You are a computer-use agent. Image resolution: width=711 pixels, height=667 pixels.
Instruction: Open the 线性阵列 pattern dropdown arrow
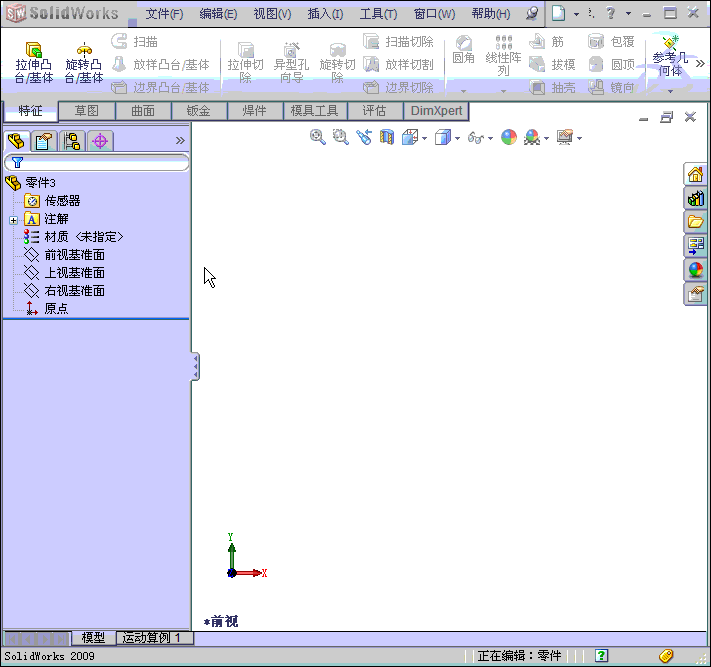503,91
